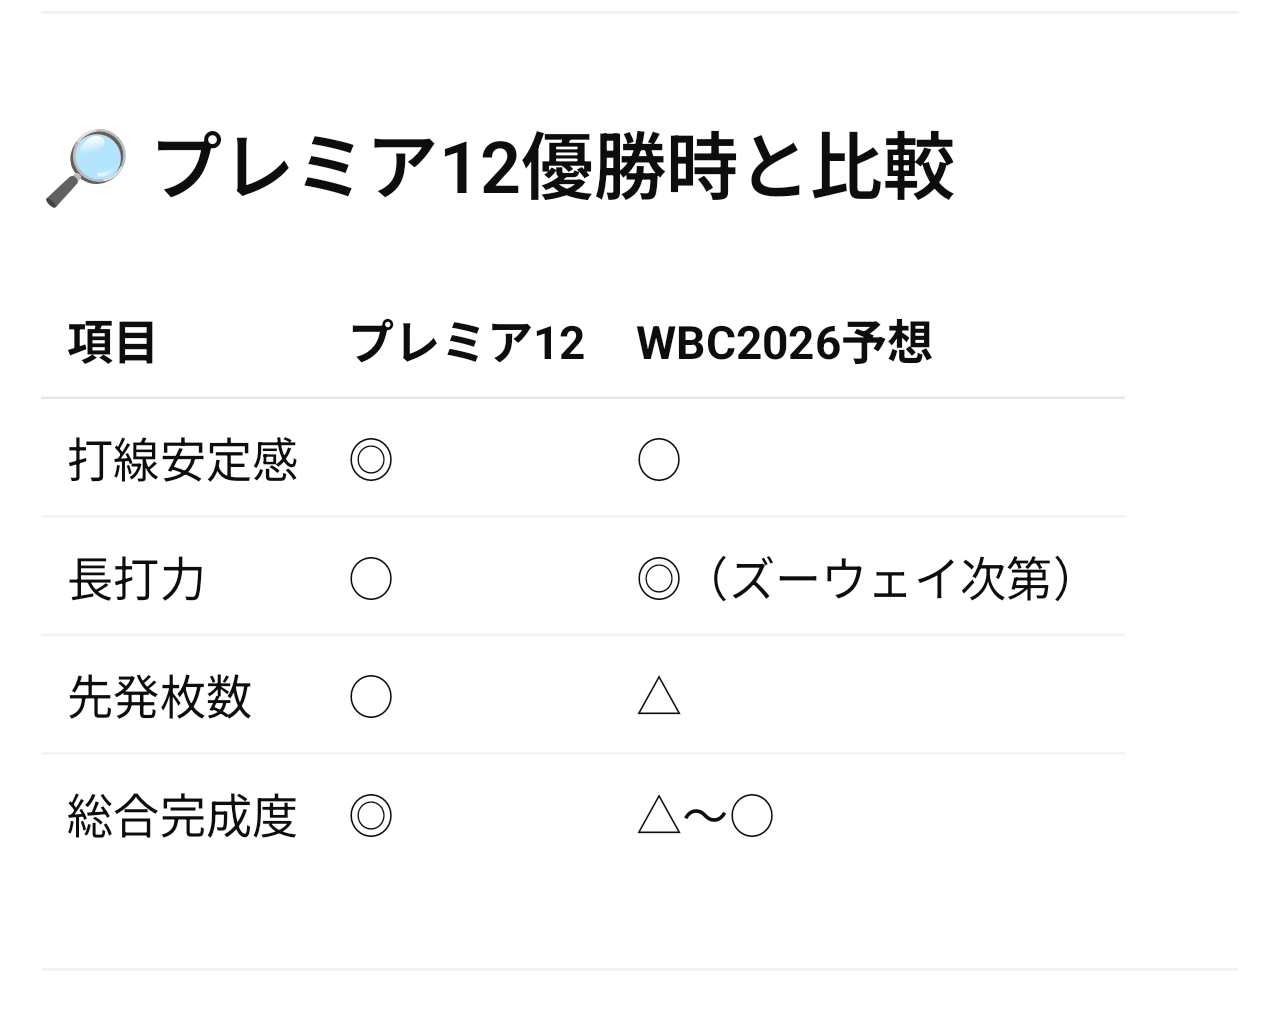Screen dimensions: 1269x1035
Task: Click the プレミア12 column header in the table
Action: [467, 343]
